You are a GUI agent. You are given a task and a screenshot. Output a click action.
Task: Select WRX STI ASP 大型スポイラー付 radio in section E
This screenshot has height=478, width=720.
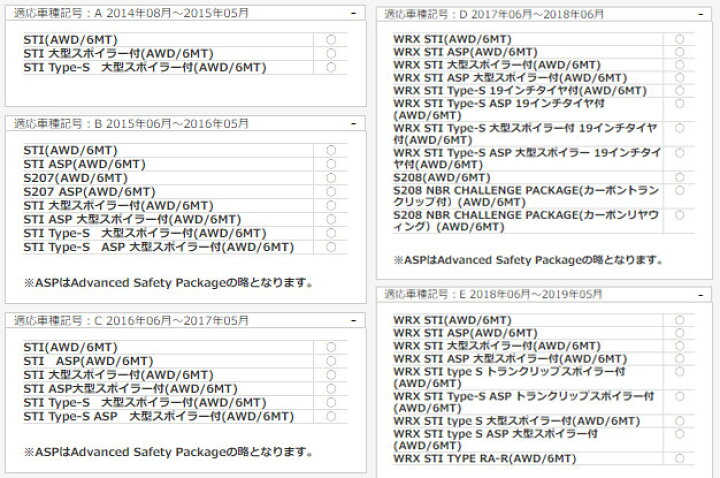[680, 359]
